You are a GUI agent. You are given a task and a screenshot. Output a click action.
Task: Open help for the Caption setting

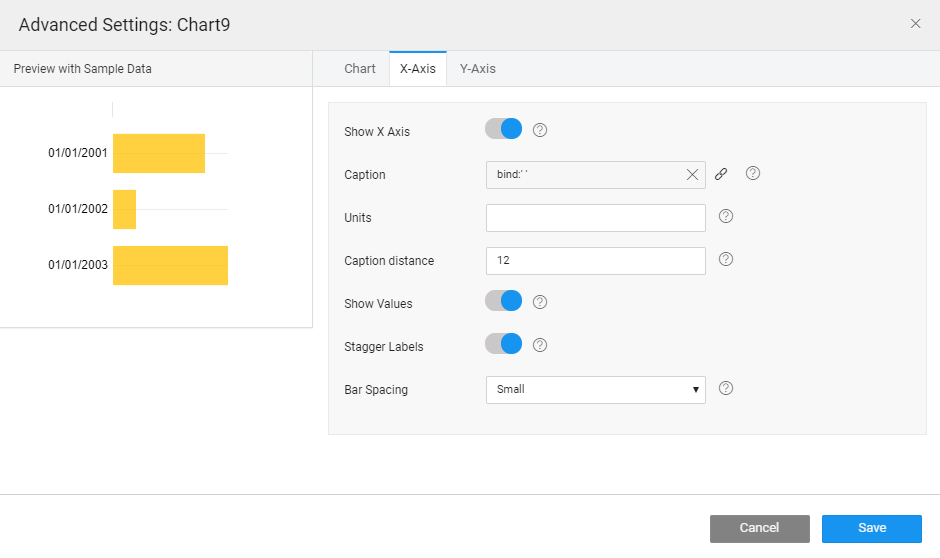point(753,173)
